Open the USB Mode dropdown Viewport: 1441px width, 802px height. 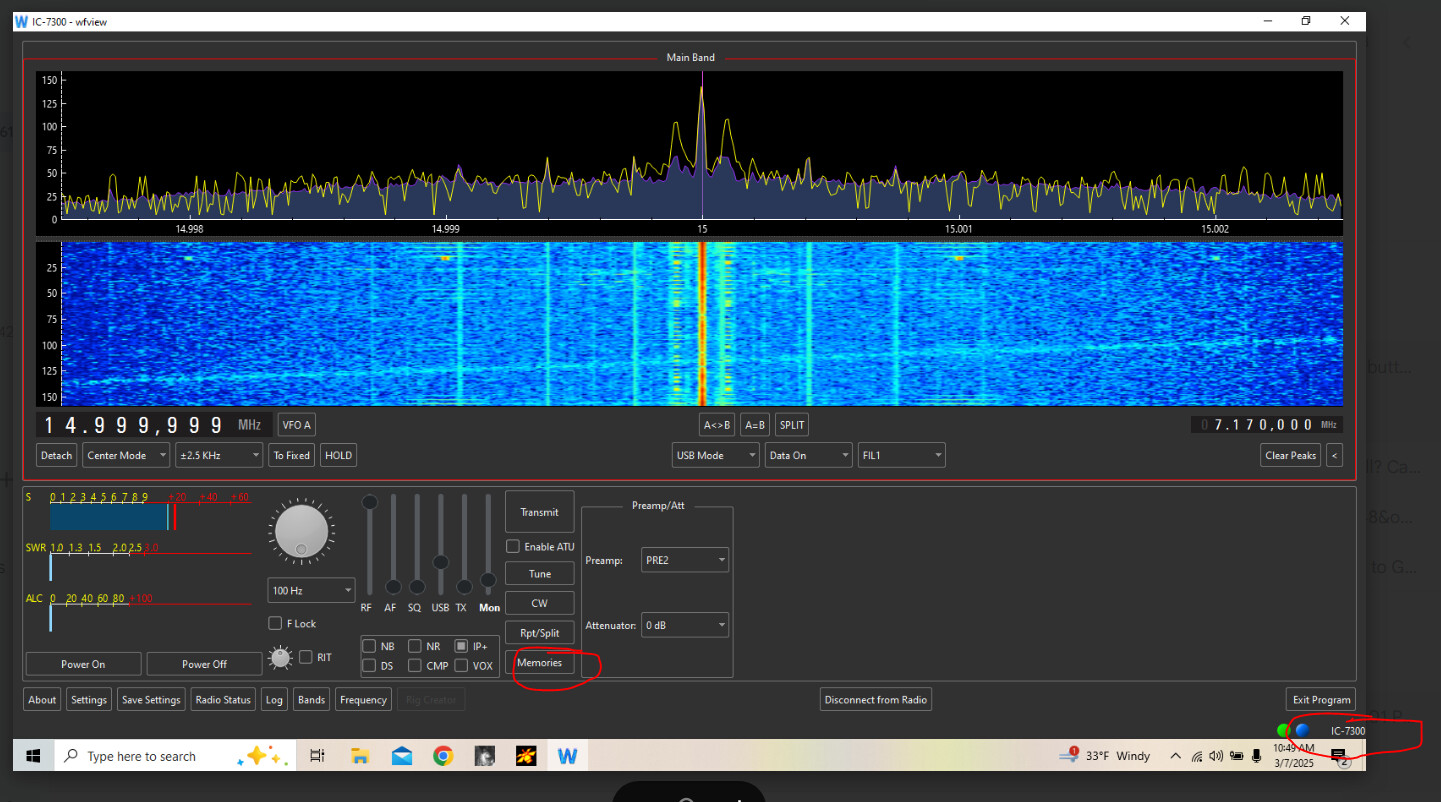click(716, 455)
